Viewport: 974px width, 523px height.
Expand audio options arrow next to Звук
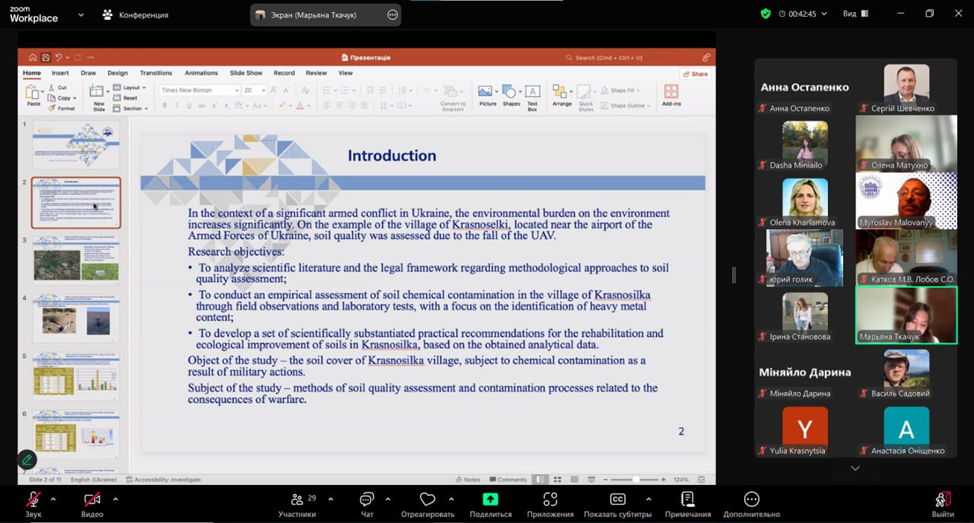point(53,499)
